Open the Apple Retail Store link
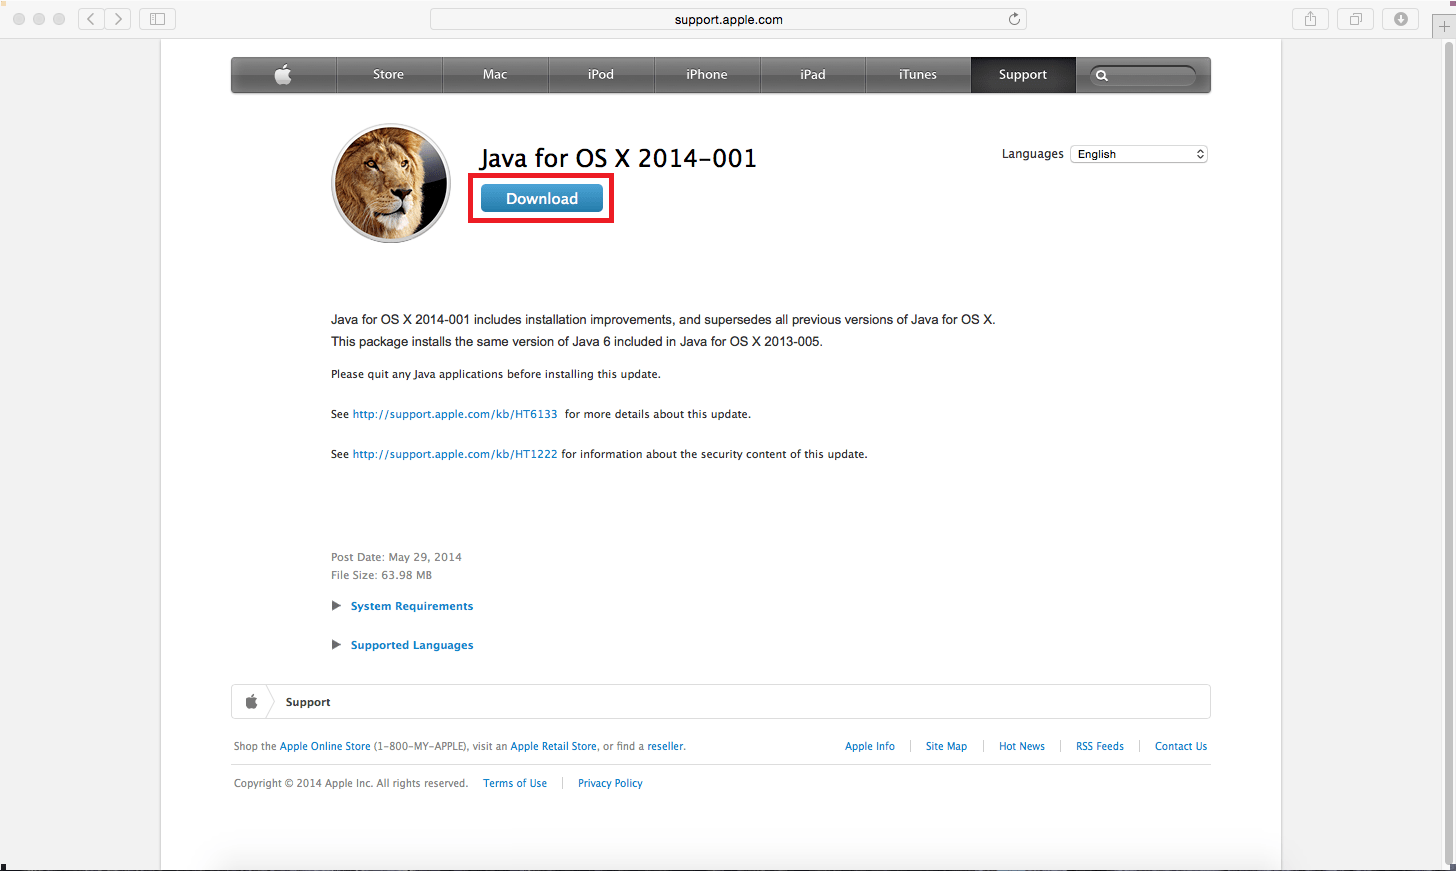 tap(554, 746)
